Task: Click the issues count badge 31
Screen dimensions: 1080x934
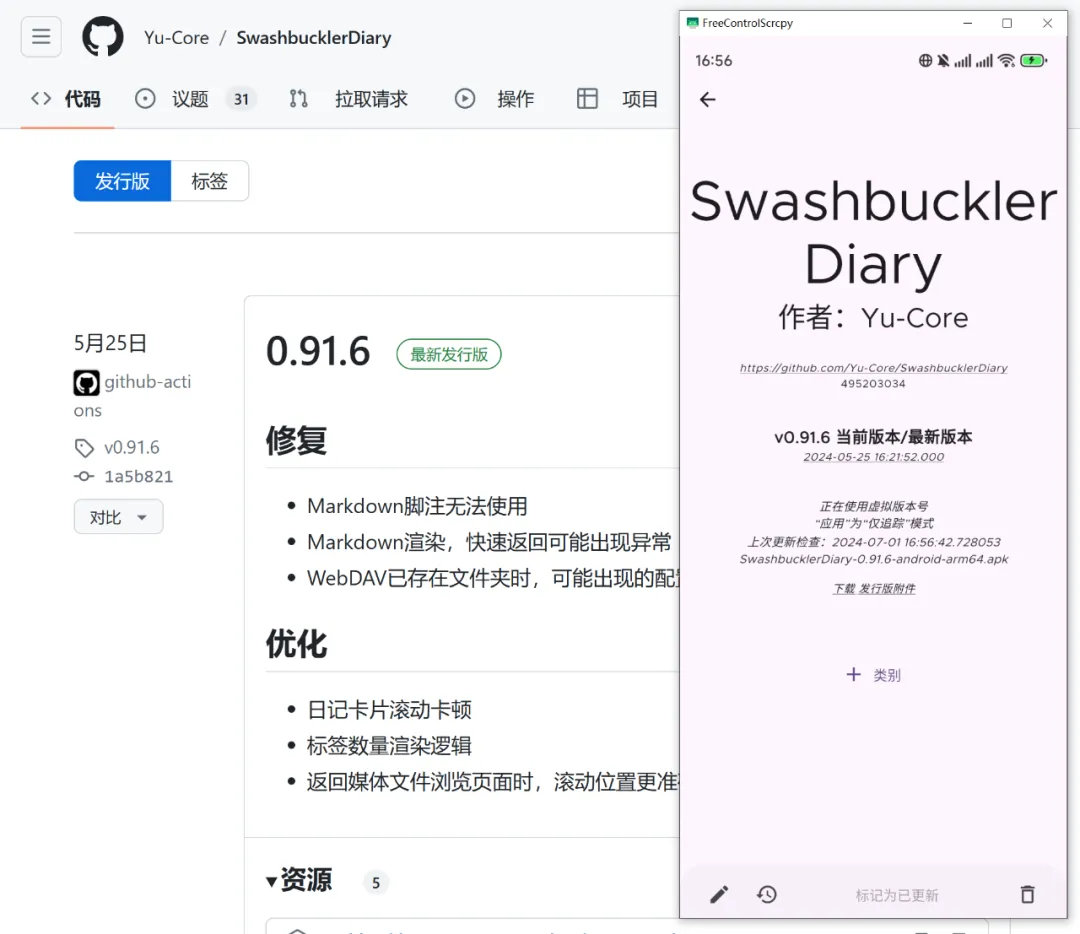Action: pyautogui.click(x=241, y=99)
